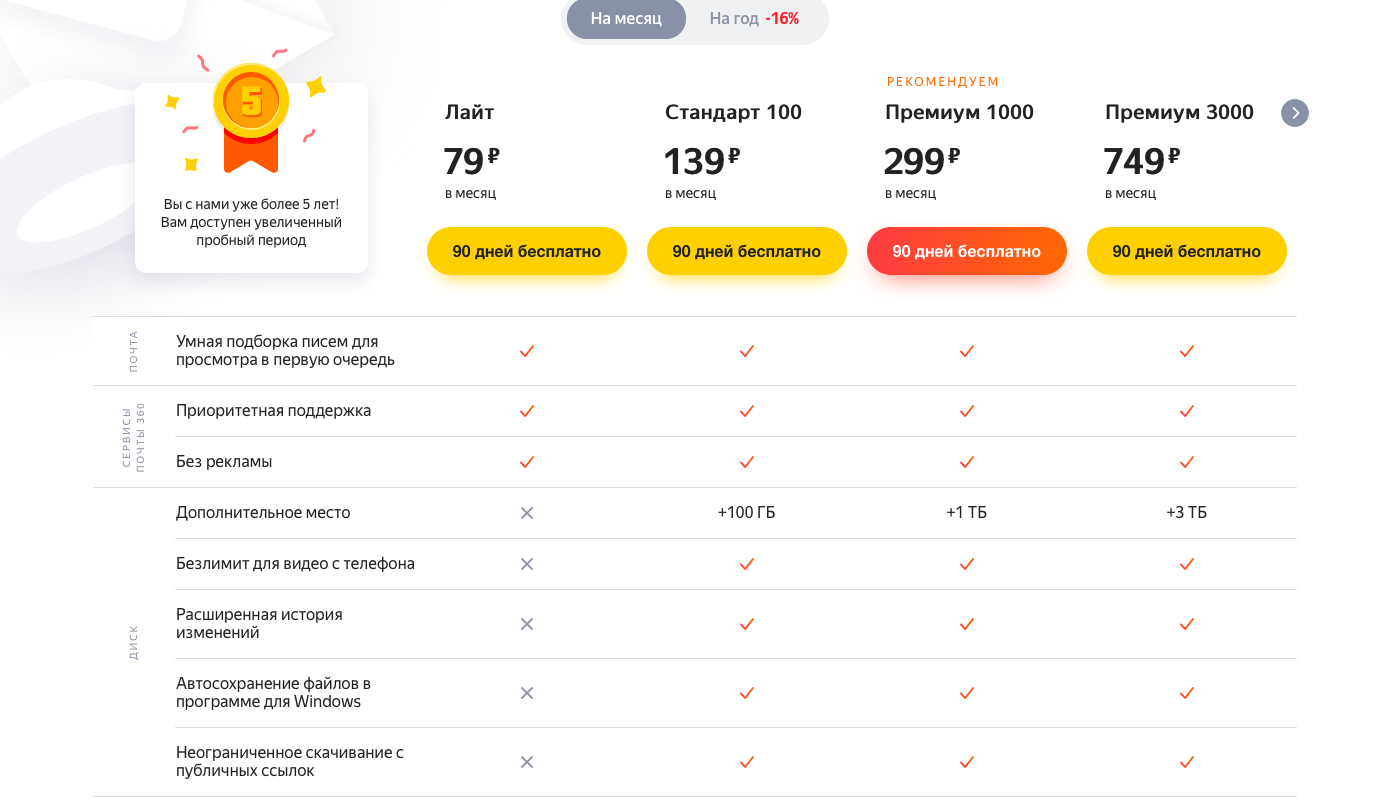Click the Автосохранение файлов feature label

tap(273, 693)
